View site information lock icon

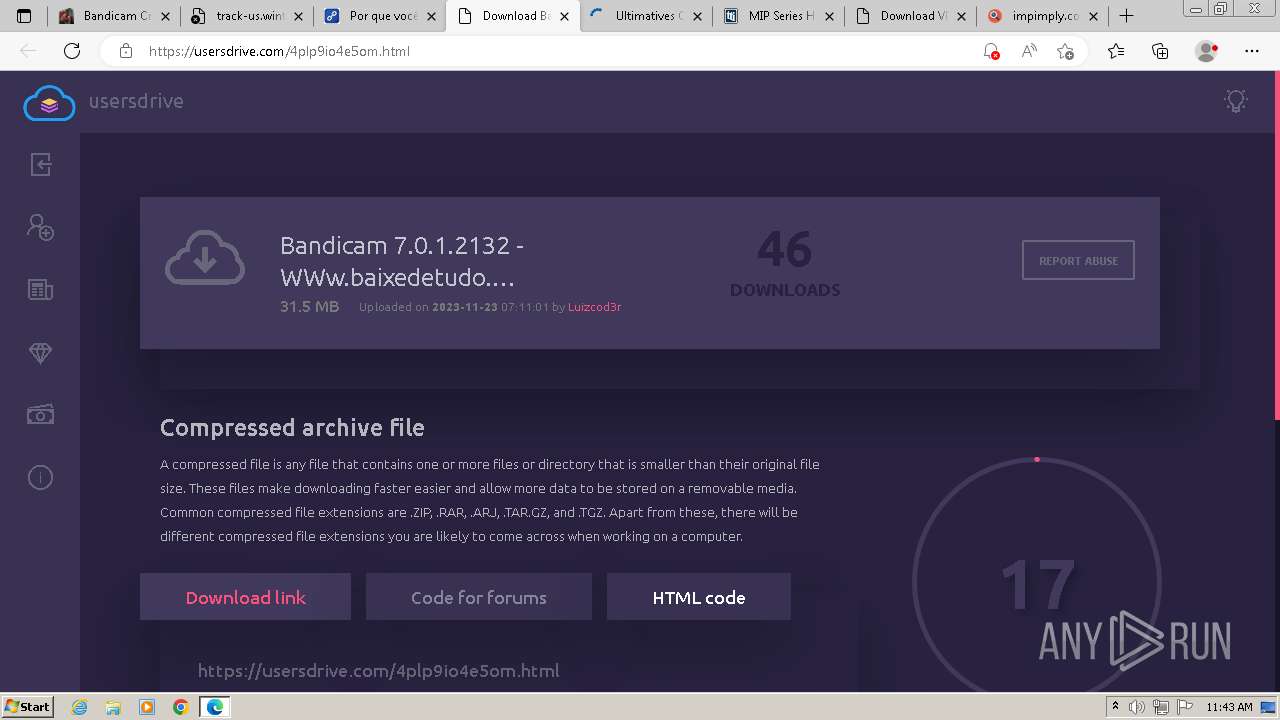click(x=125, y=51)
